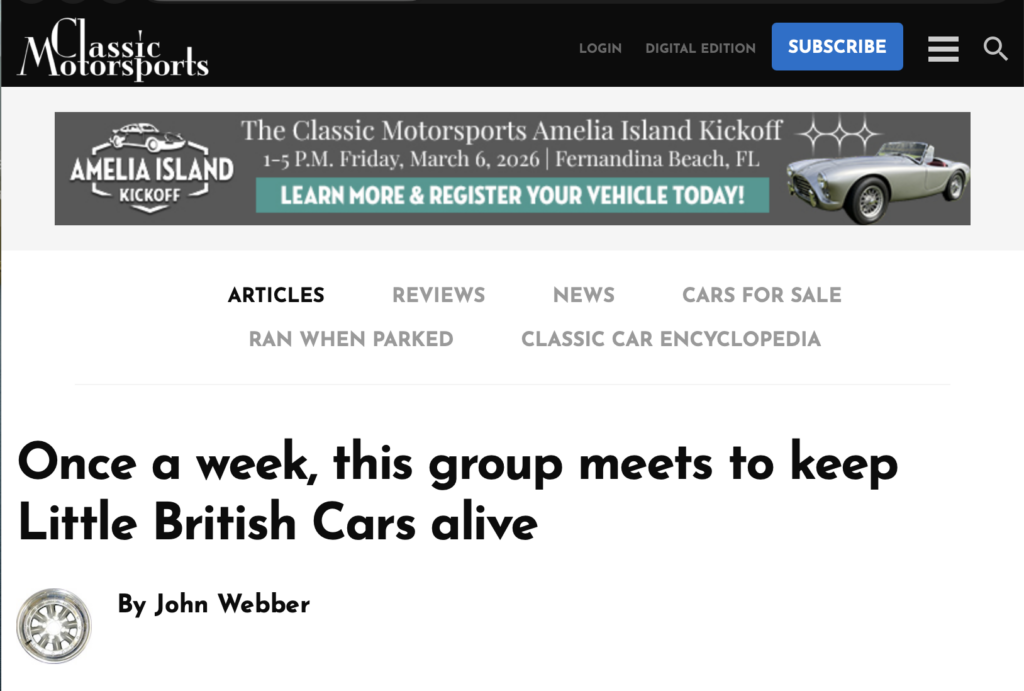Open the DIGITAL EDITION link
Viewport: 1024px width, 691px height.
coord(700,48)
